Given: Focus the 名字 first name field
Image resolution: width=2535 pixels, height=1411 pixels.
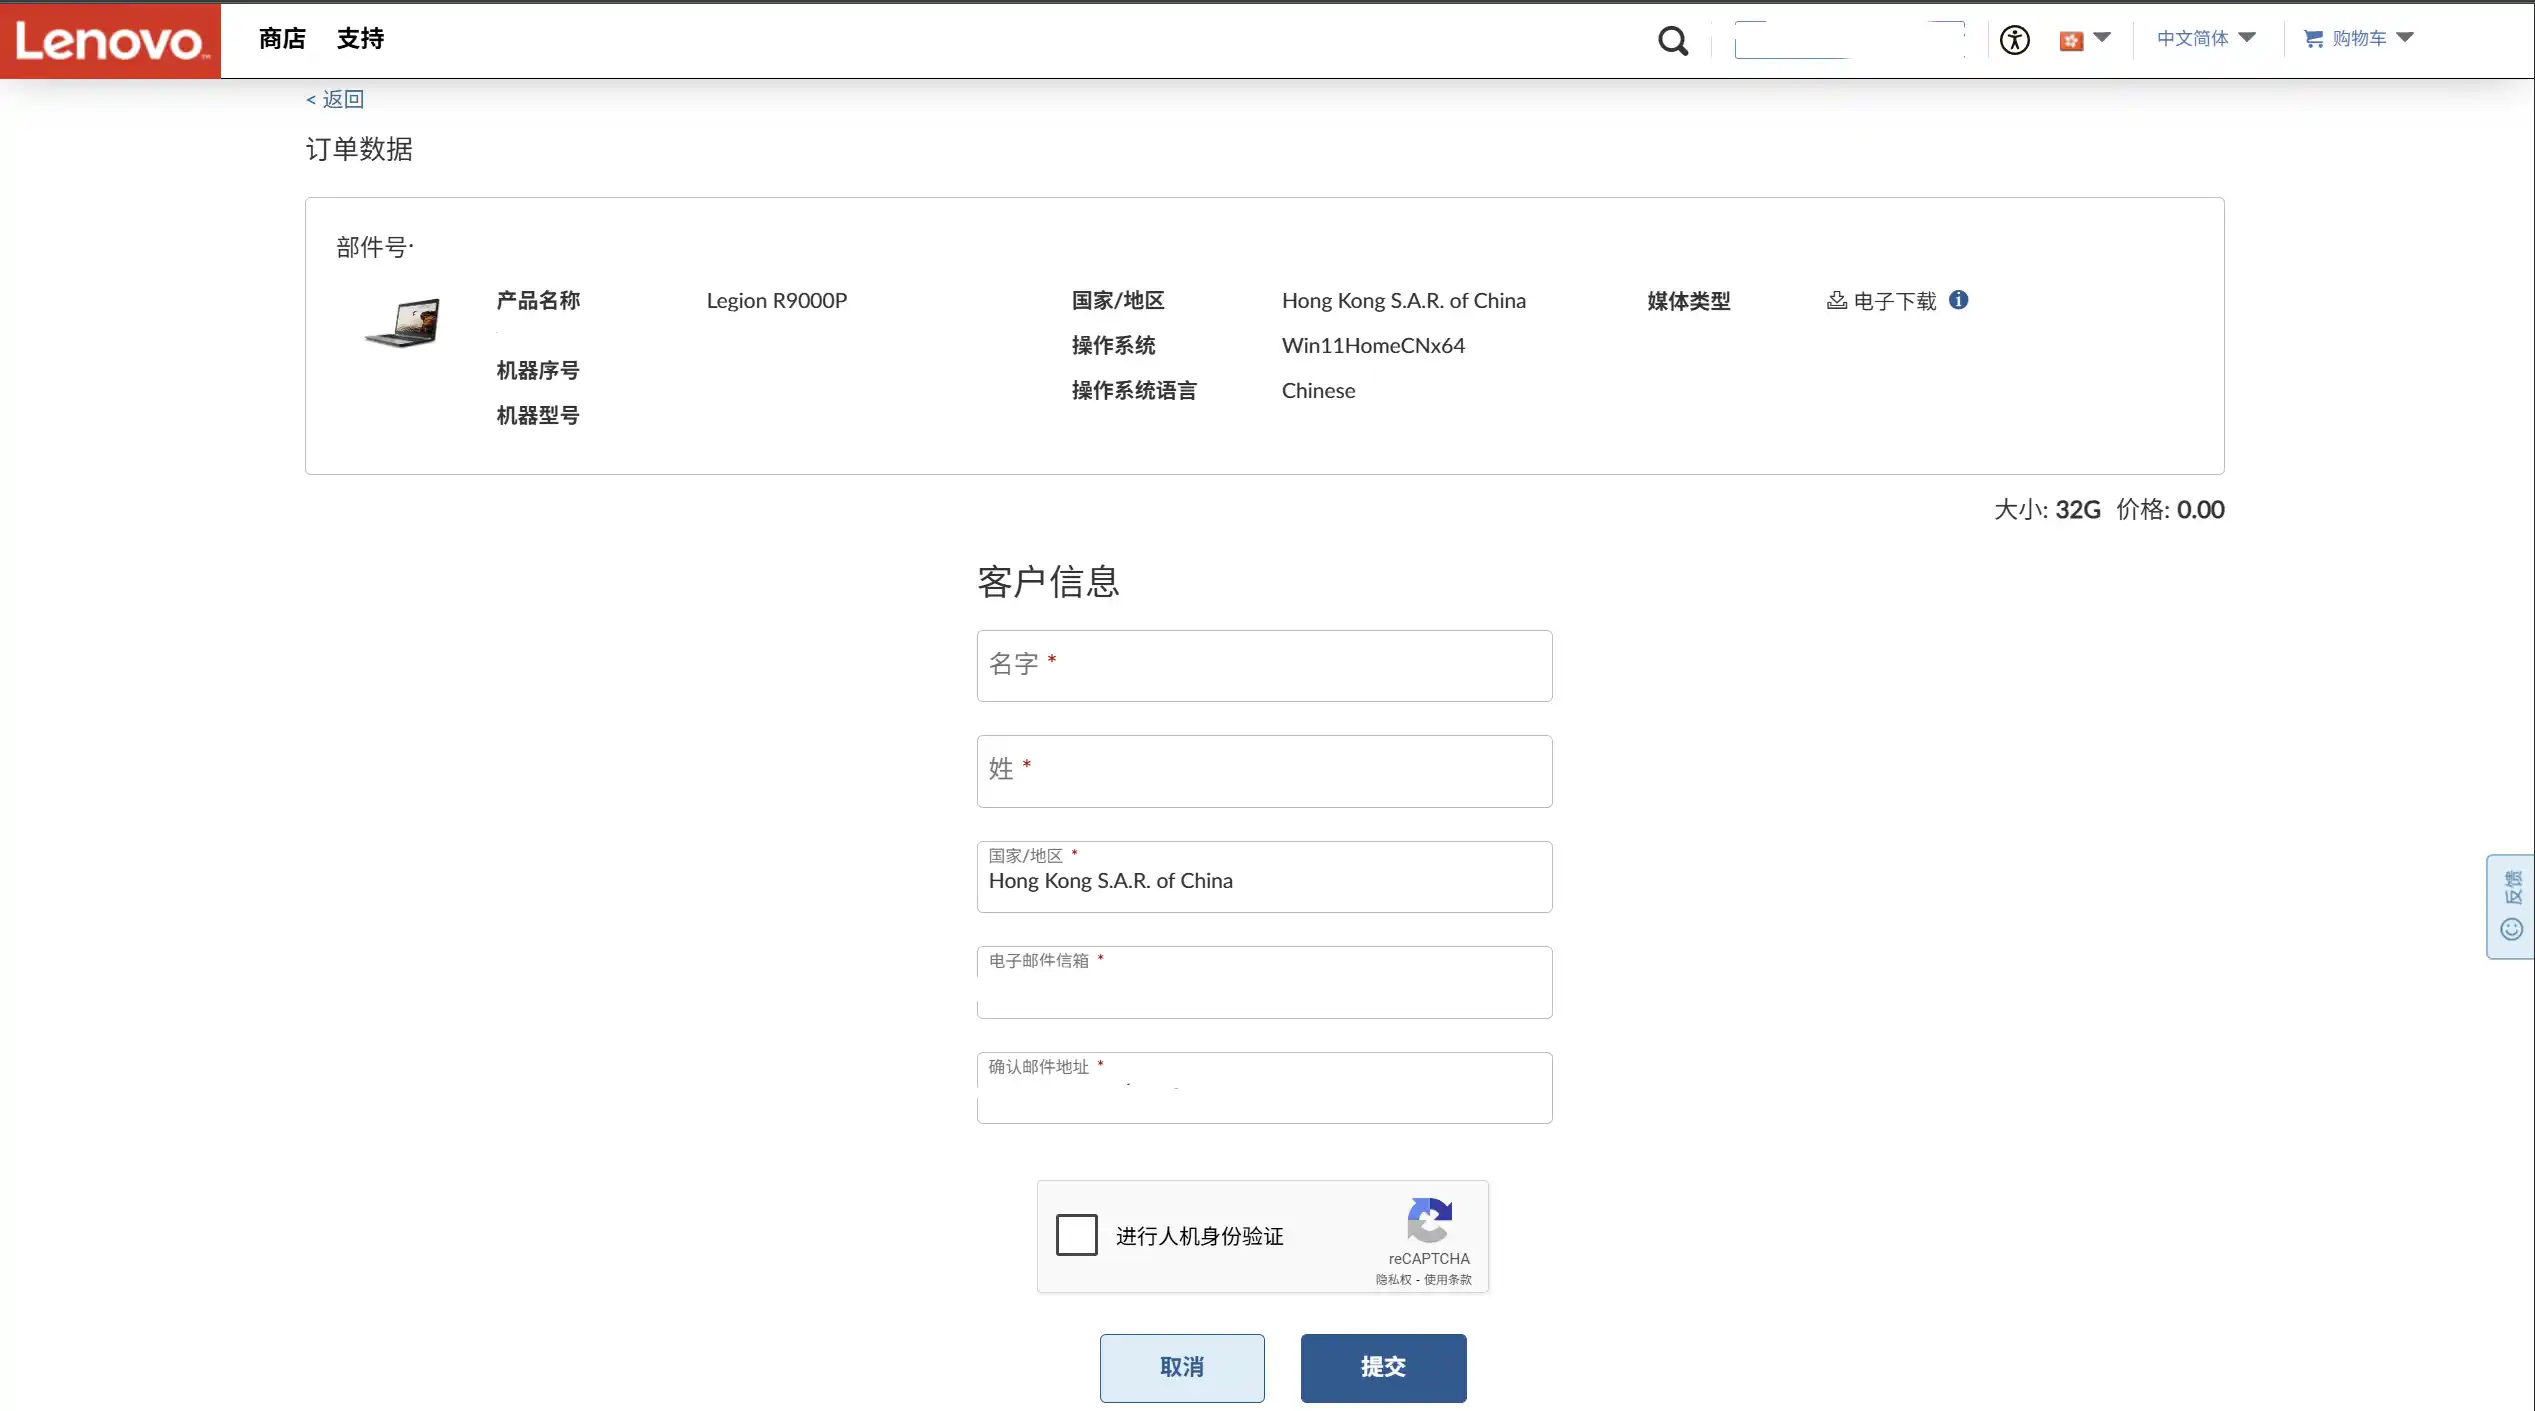Looking at the screenshot, I should pyautogui.click(x=1263, y=665).
